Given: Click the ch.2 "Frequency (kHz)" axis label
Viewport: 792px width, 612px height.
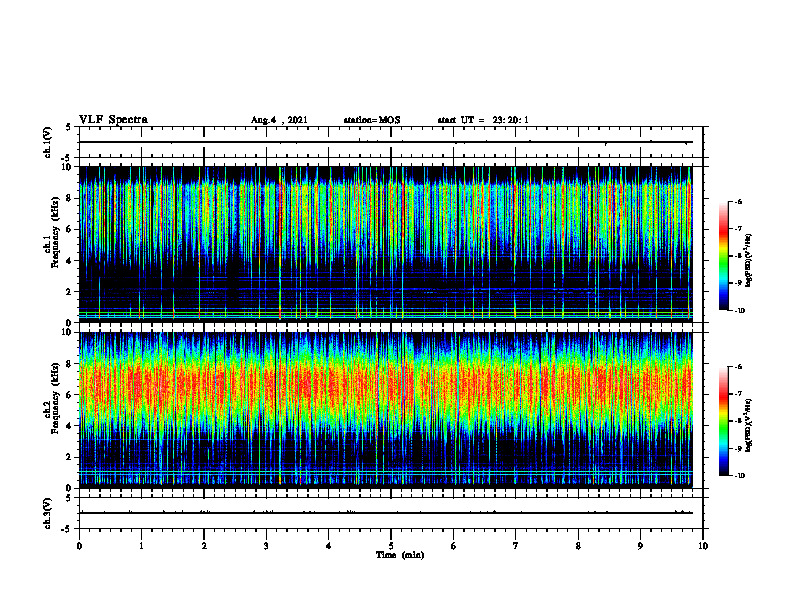Looking at the screenshot, I should tap(55, 398).
